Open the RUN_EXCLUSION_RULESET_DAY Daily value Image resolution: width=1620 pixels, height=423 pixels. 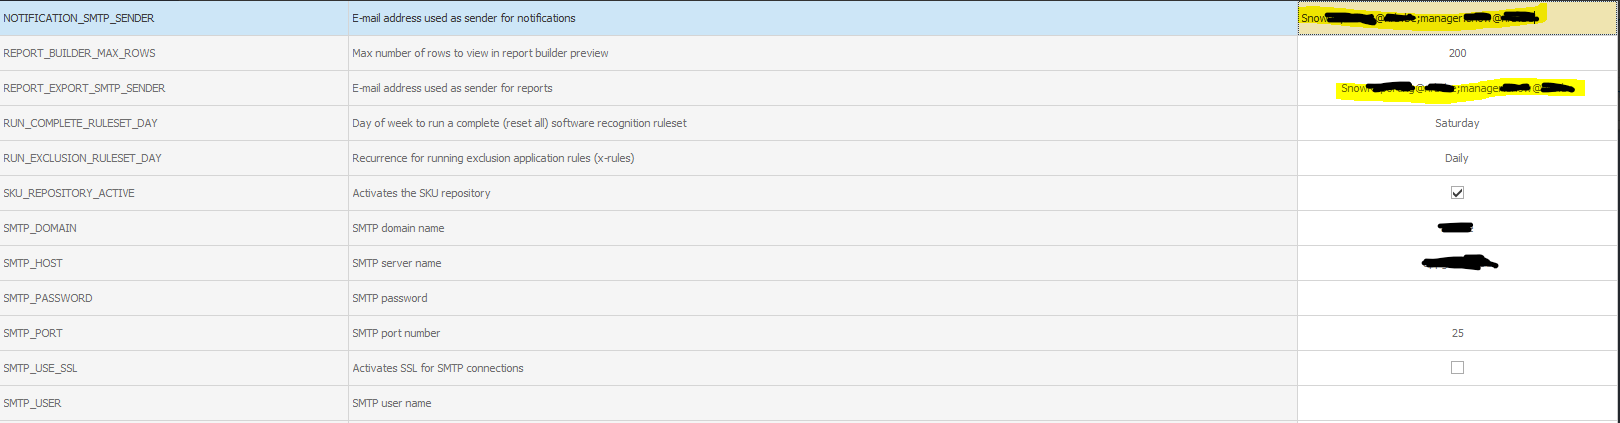click(x=1457, y=158)
